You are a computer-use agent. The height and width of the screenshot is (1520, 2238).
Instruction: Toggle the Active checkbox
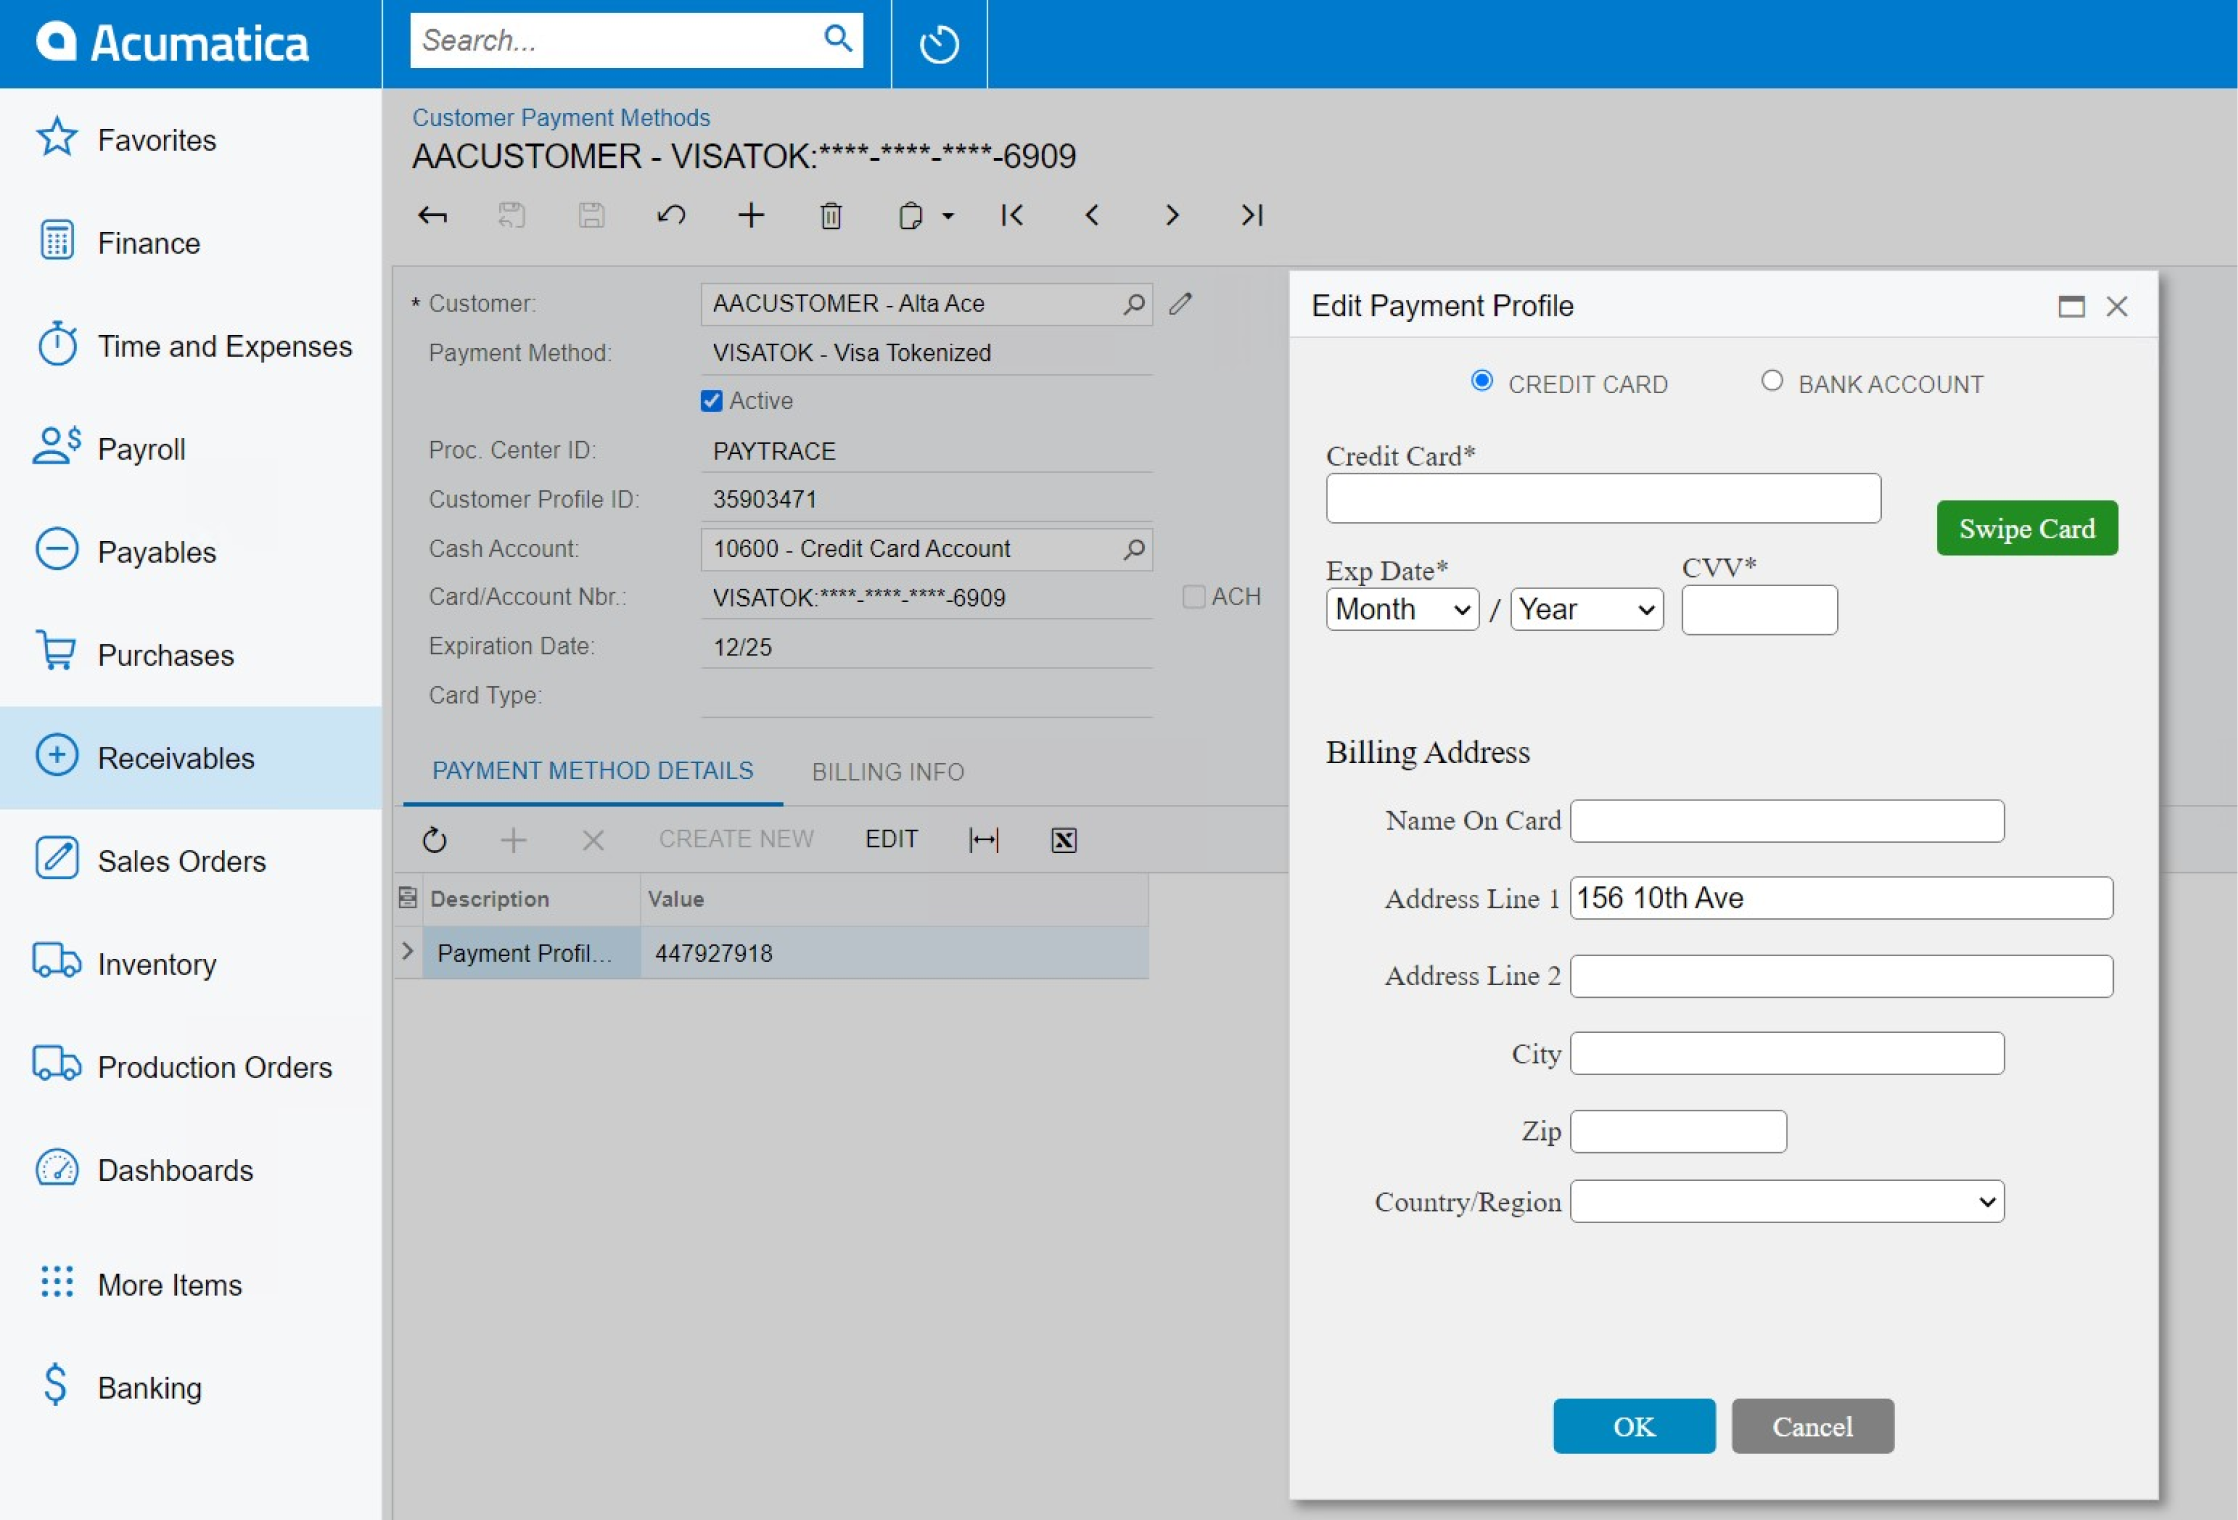pyautogui.click(x=712, y=401)
